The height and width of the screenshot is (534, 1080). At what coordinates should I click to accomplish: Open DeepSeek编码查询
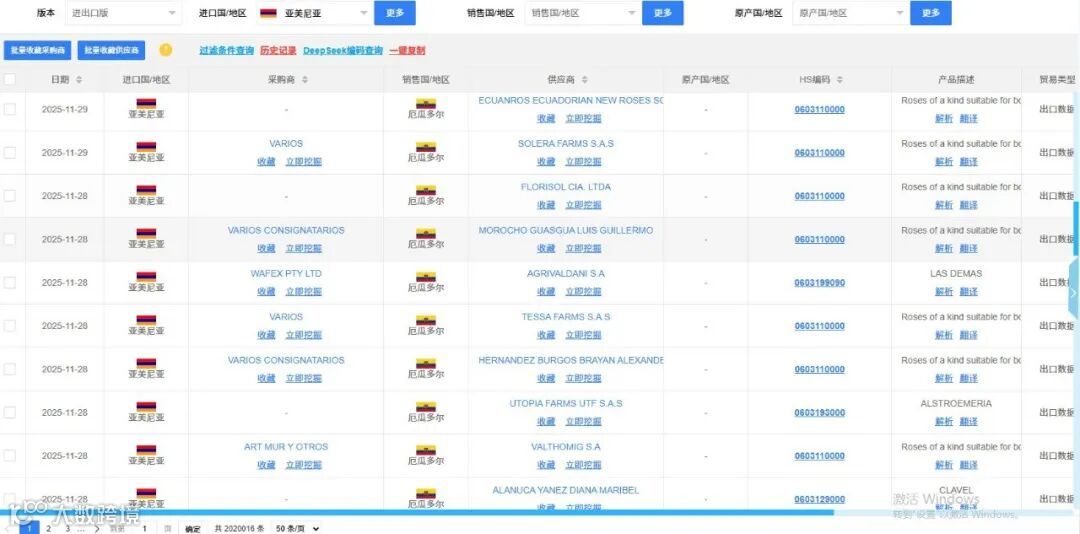click(343, 50)
